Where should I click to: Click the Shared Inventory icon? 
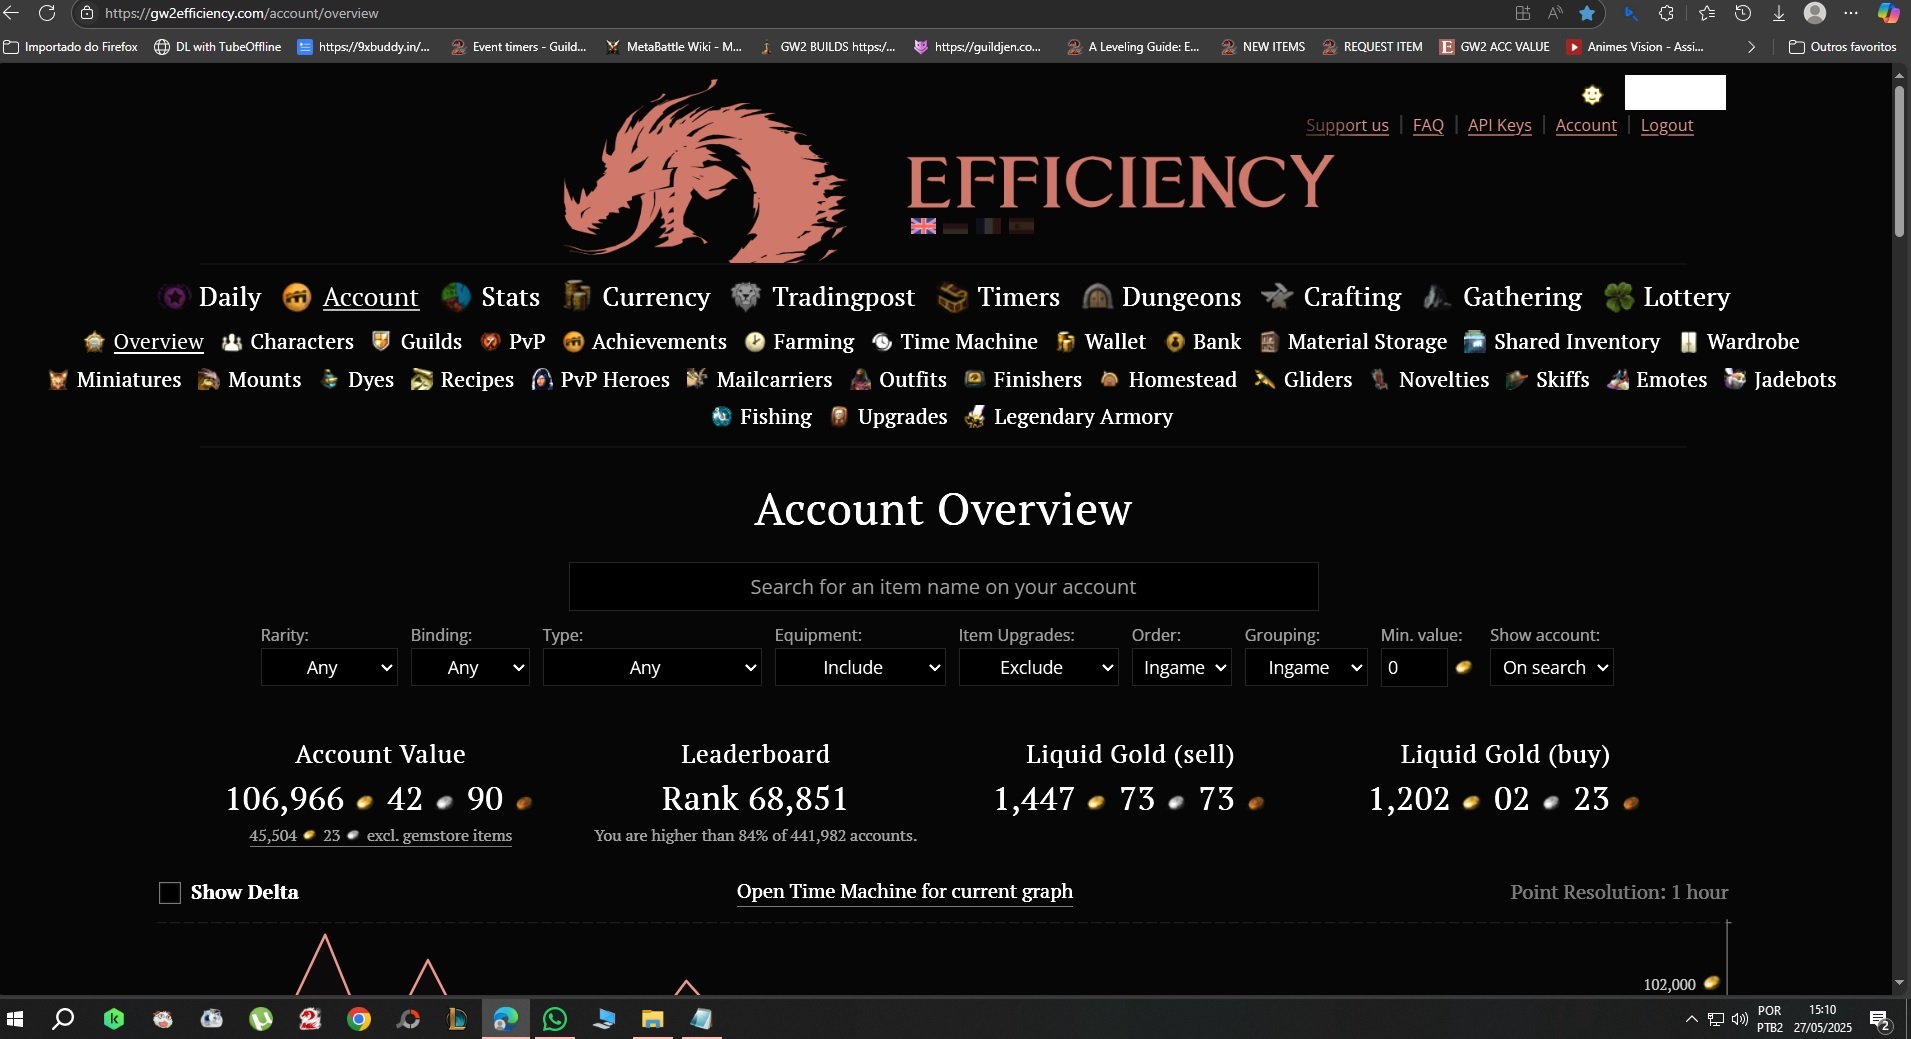(1474, 342)
